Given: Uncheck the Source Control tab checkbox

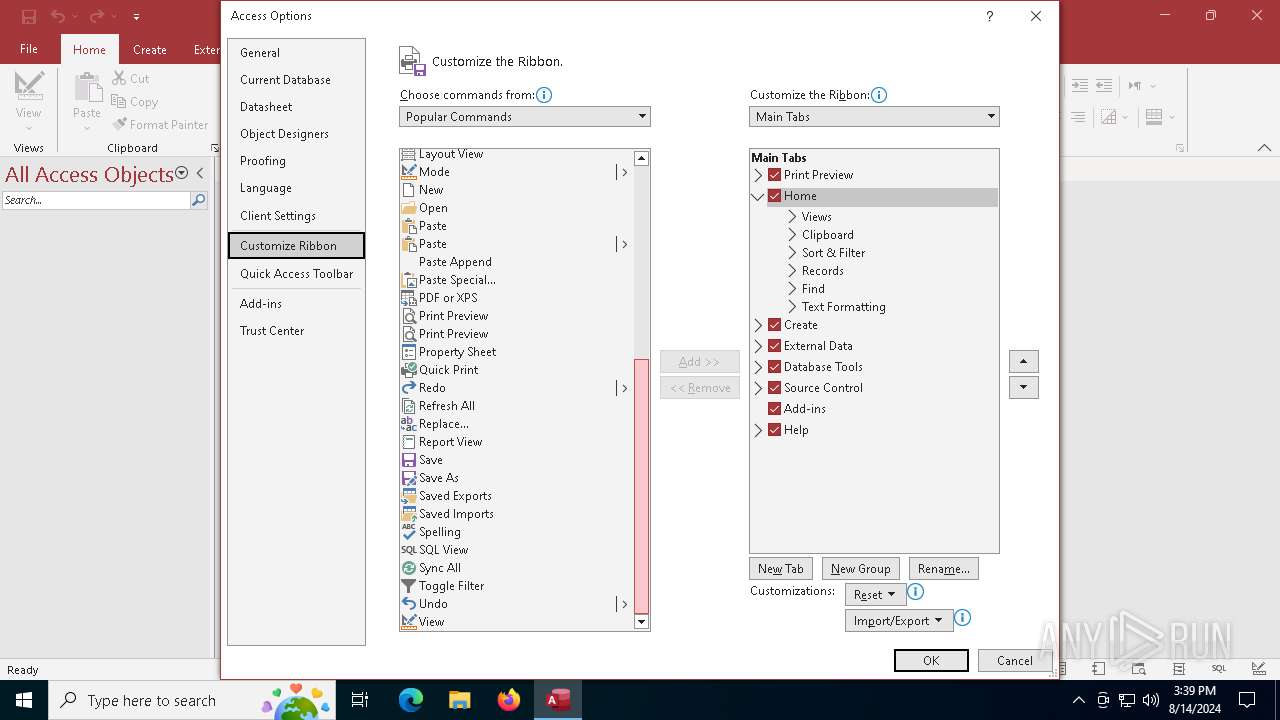Looking at the screenshot, I should (x=774, y=388).
